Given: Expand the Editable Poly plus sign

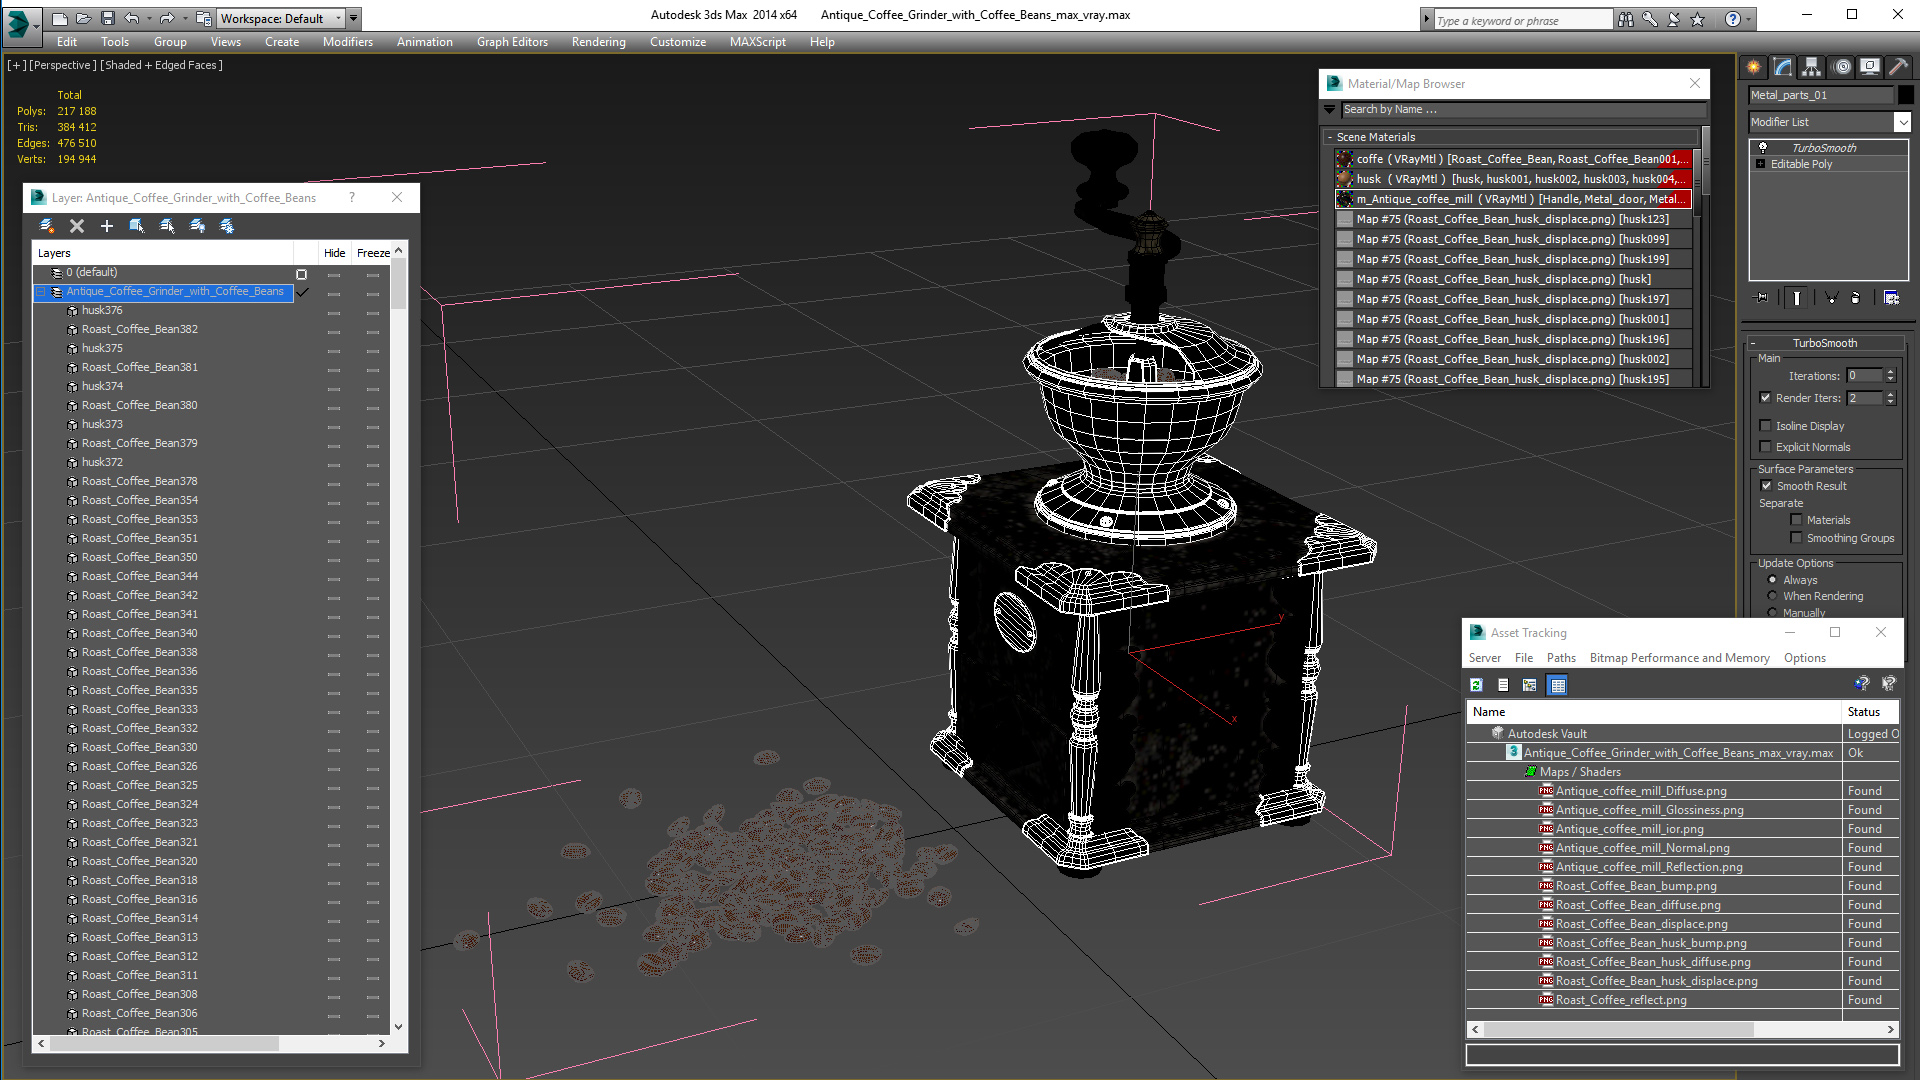Looking at the screenshot, I should click(x=1761, y=164).
